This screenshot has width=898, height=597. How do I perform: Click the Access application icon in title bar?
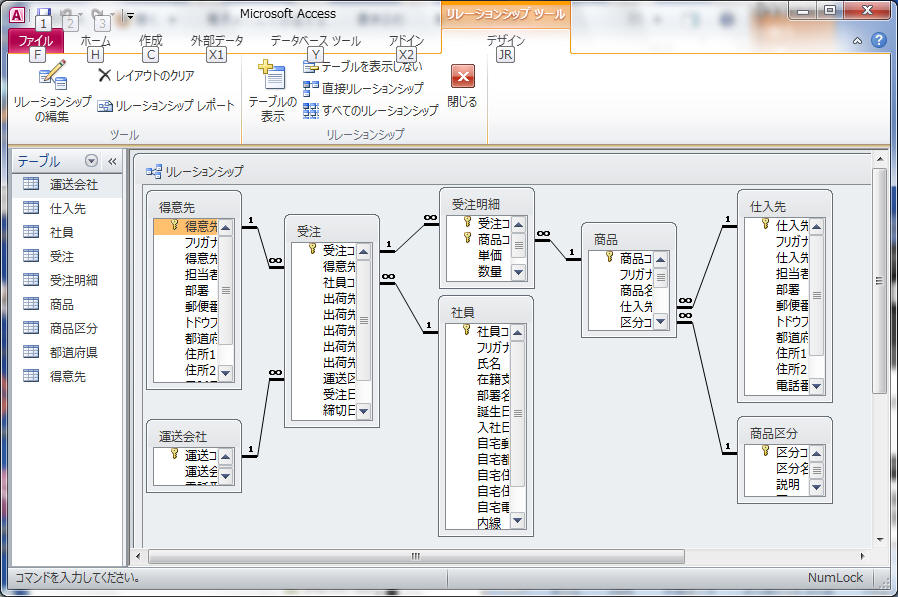click(x=17, y=15)
